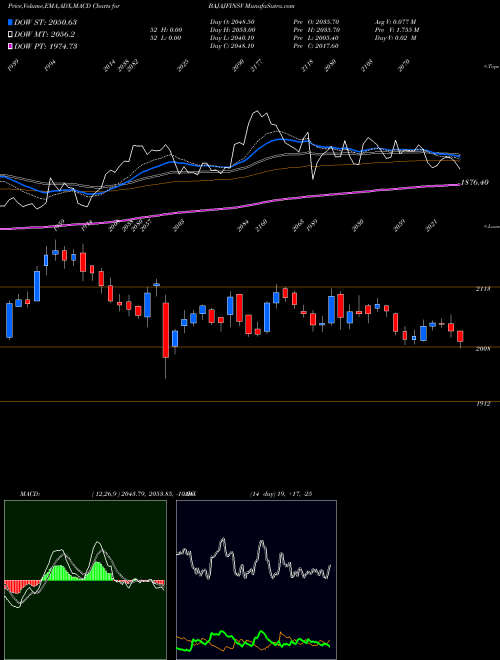Viewport: 500px width, 660px height.
Task: Click the 'Day C: 2048.10' value
Action: (232, 46)
